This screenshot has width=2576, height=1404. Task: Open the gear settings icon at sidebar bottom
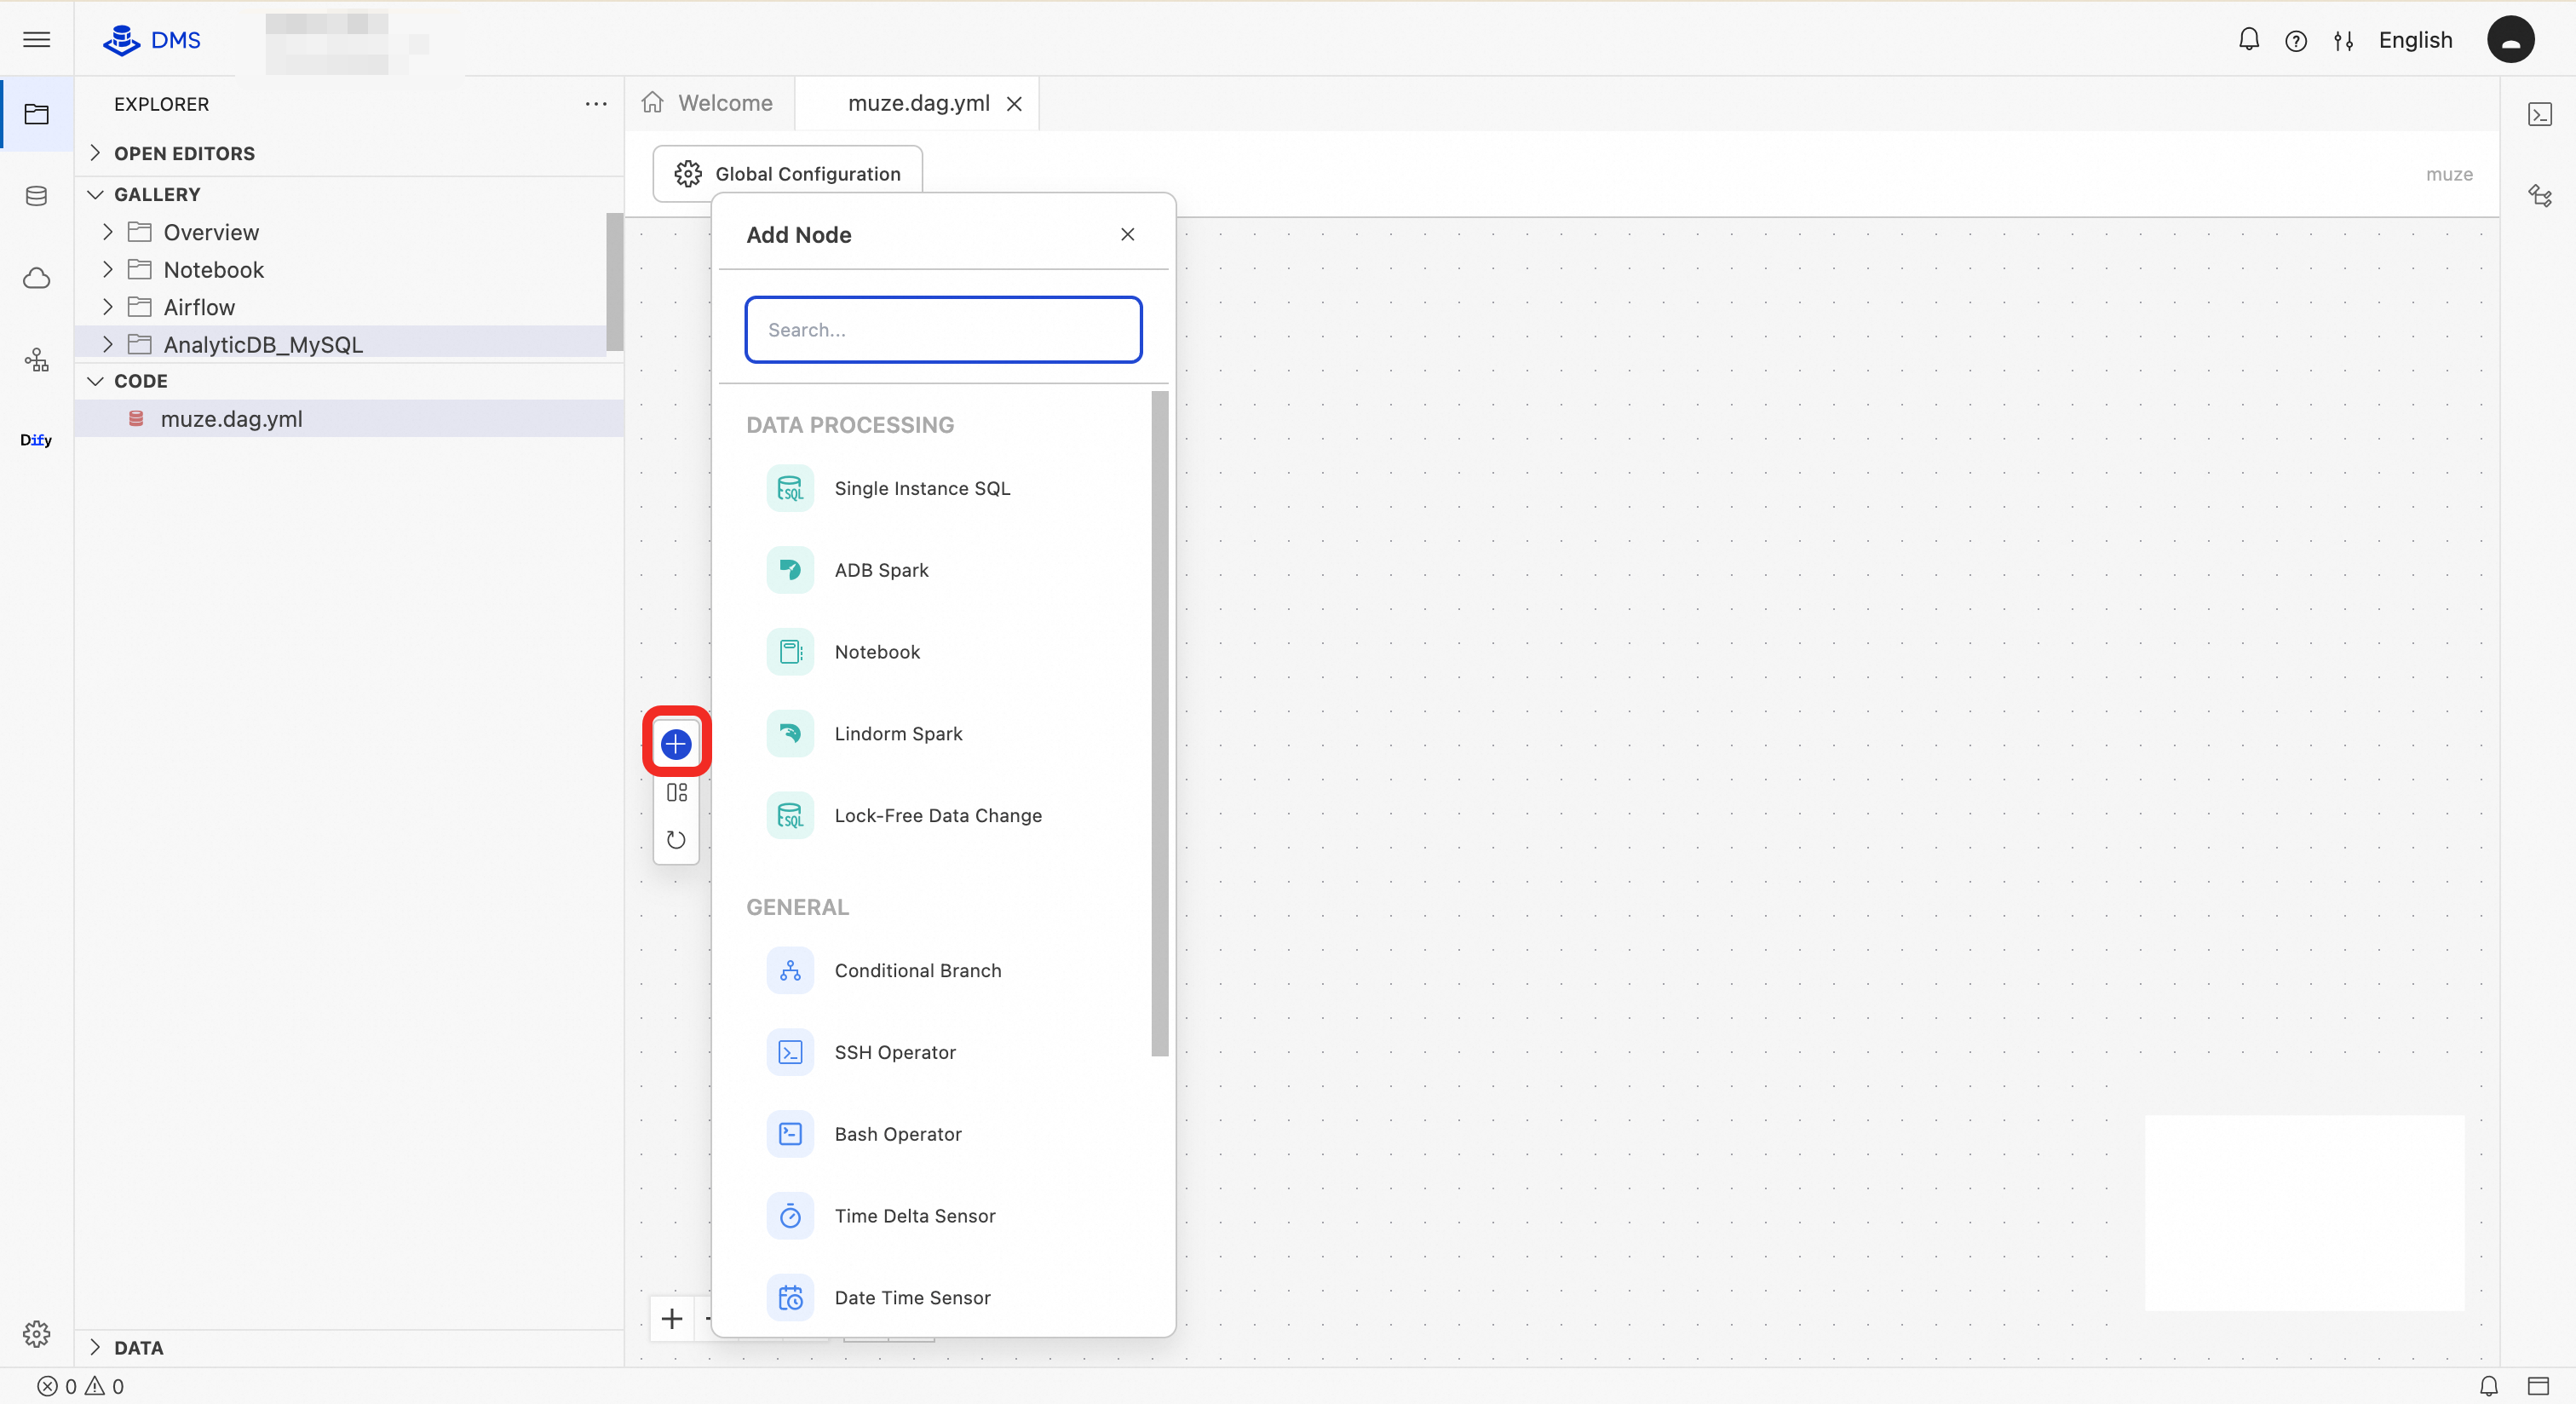coord(37,1333)
